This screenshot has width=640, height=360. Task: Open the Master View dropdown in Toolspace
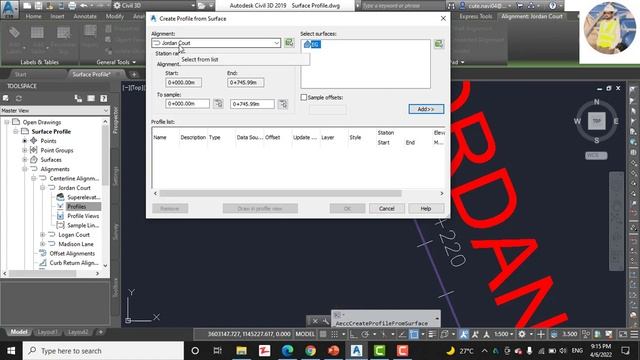pyautogui.click(x=55, y=111)
